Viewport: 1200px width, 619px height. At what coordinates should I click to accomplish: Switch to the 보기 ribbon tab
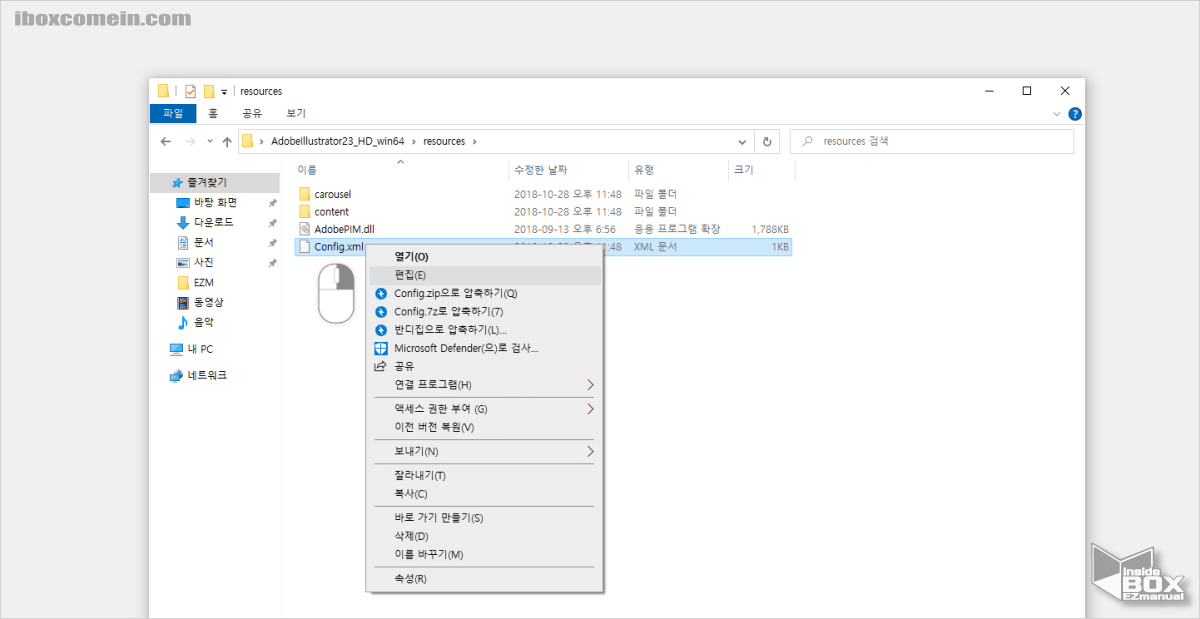coord(294,113)
